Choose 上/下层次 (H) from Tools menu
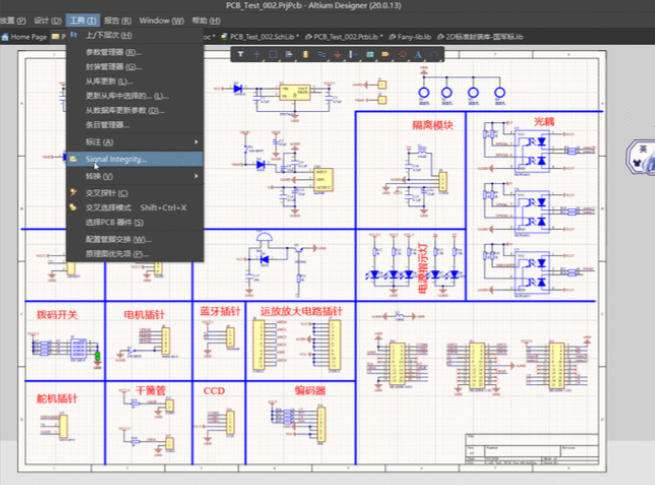The width and height of the screenshot is (655, 485). tap(135, 36)
